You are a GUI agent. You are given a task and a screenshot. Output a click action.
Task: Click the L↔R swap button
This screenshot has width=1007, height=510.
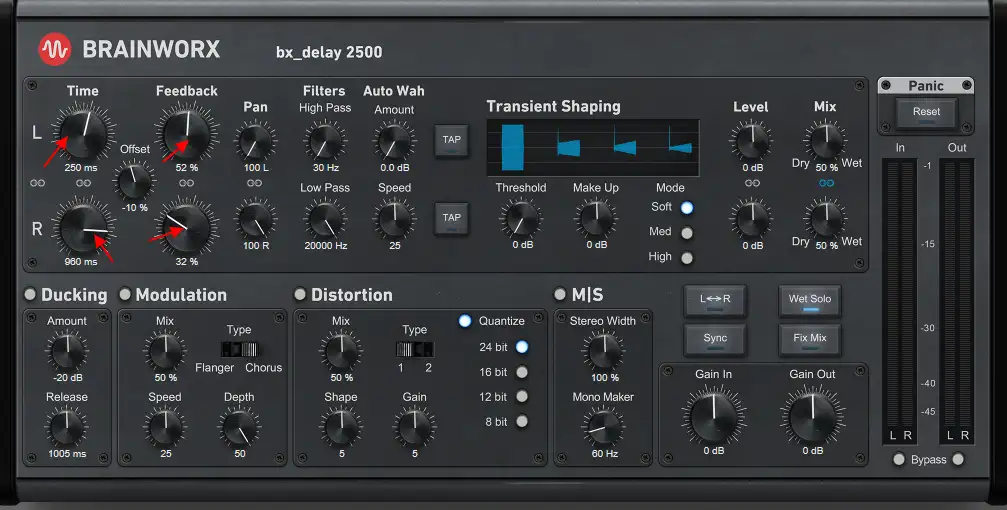[715, 301]
